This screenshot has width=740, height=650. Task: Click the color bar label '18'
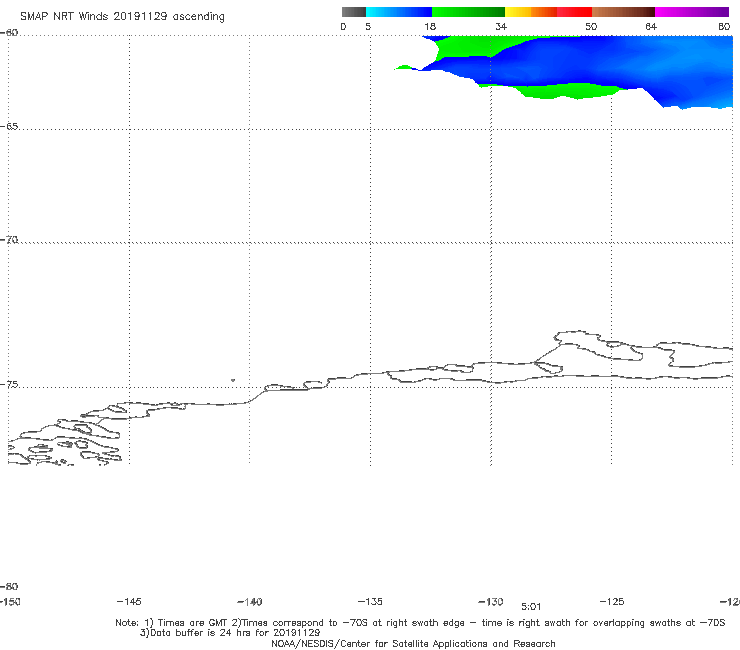(x=430, y=26)
